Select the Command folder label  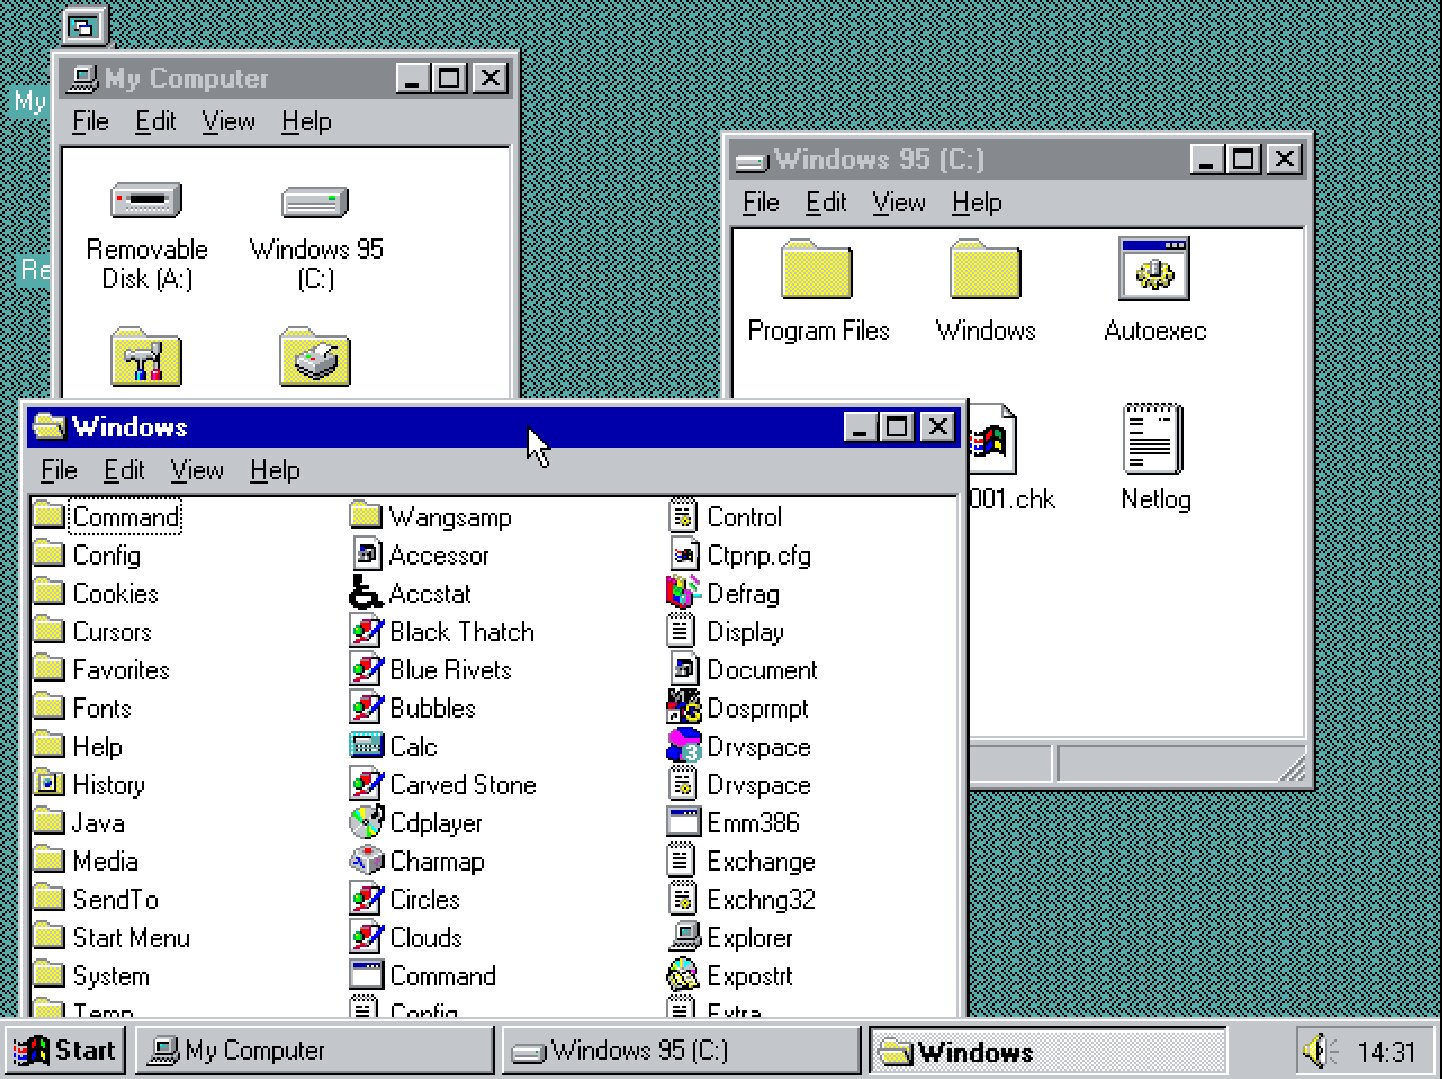pos(126,517)
